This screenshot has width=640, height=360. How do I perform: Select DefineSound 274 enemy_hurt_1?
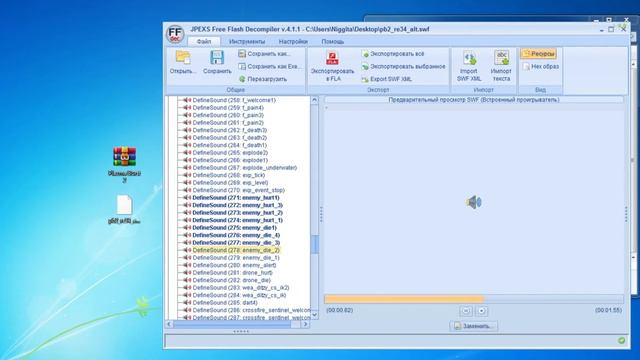click(x=238, y=220)
